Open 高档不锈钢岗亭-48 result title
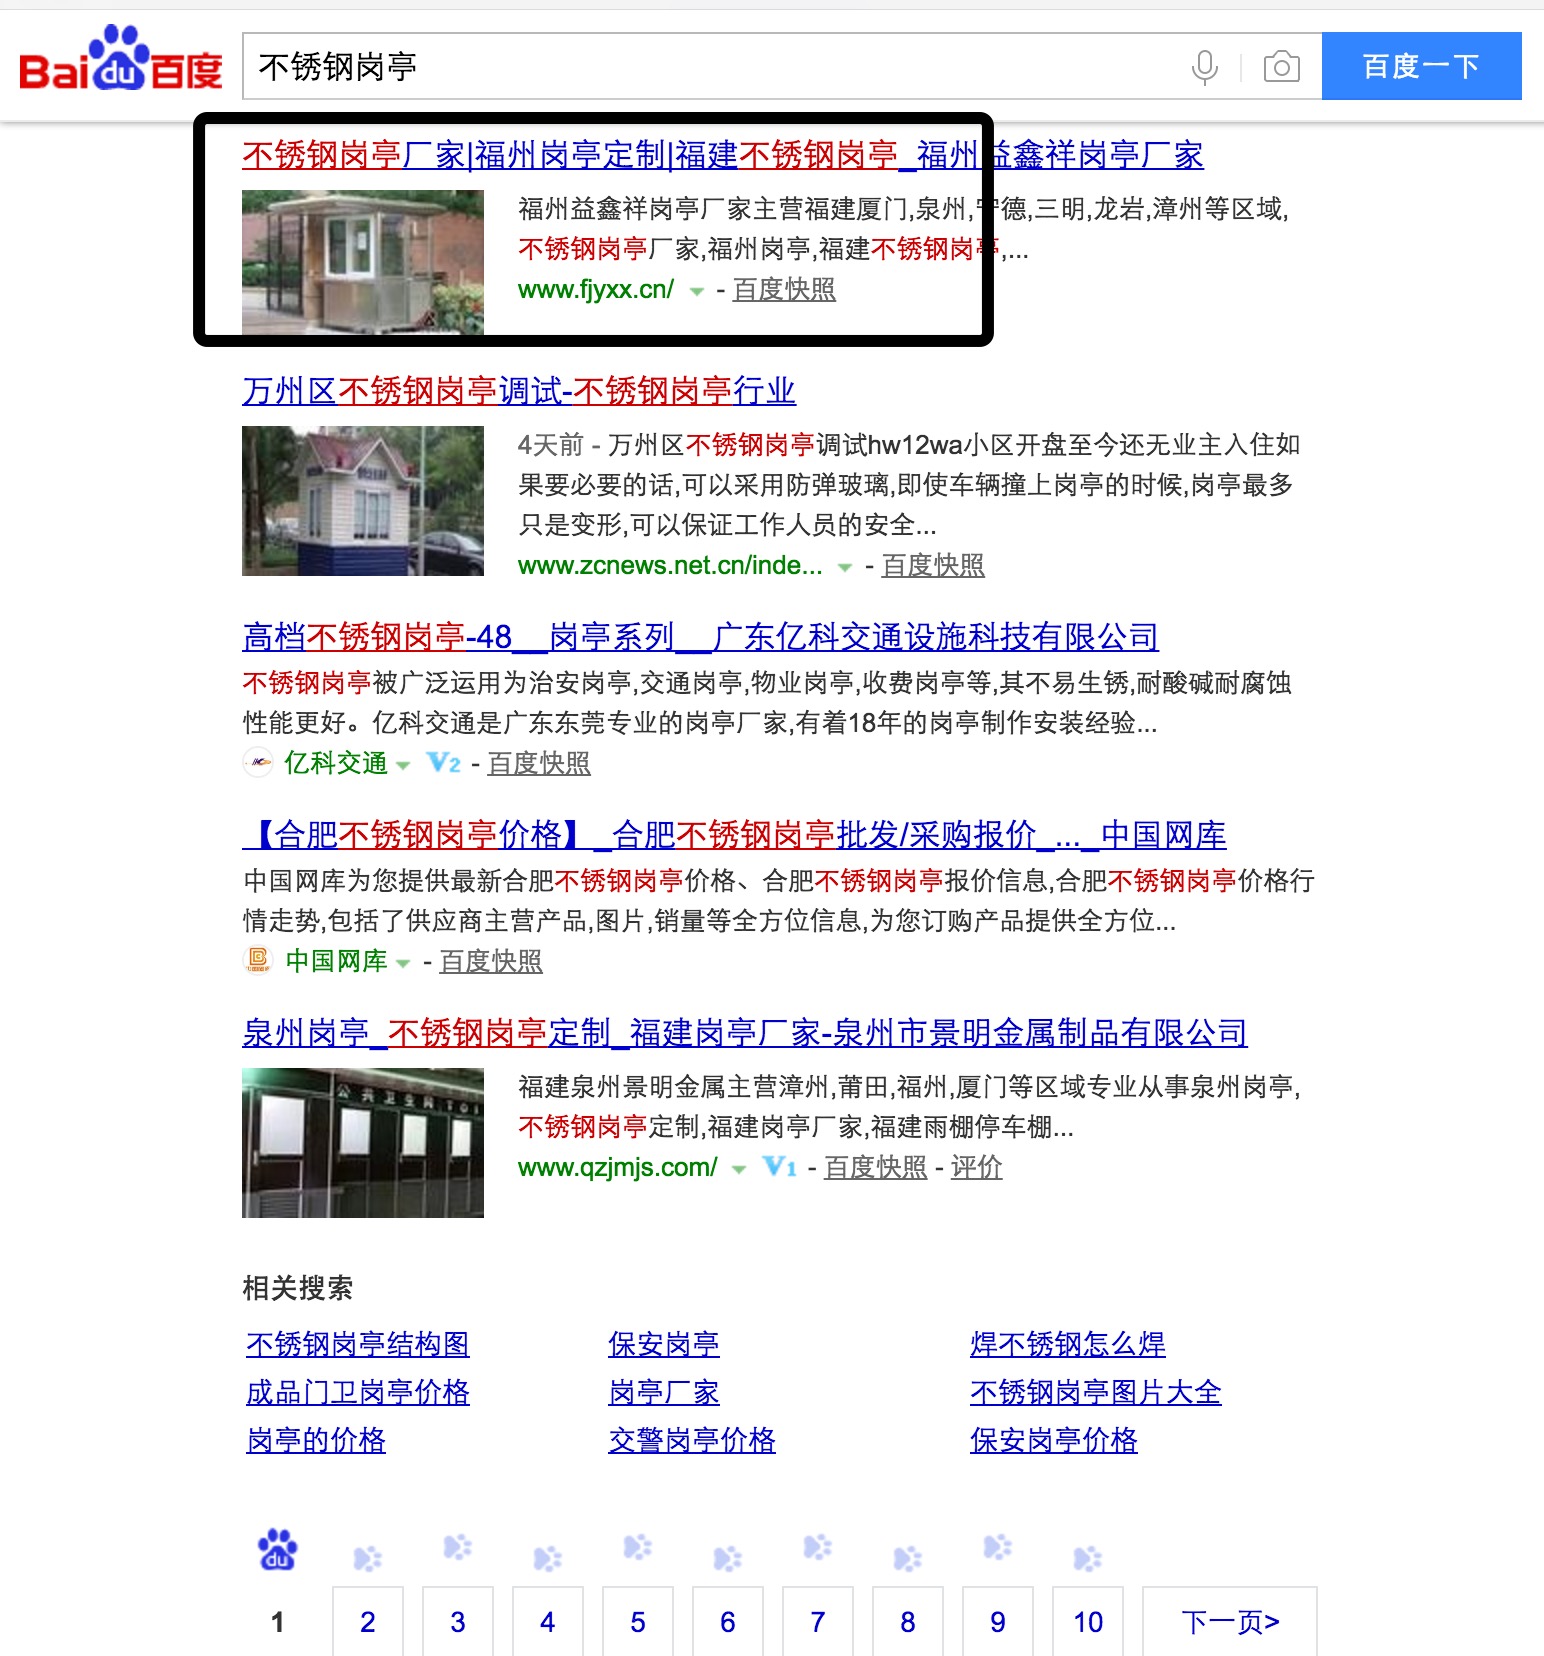Screen dimensions: 1544x1656 coord(700,637)
